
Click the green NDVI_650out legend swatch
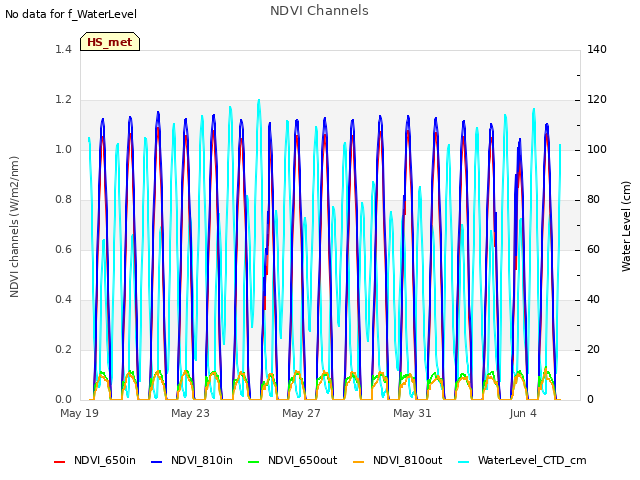tap(253, 462)
